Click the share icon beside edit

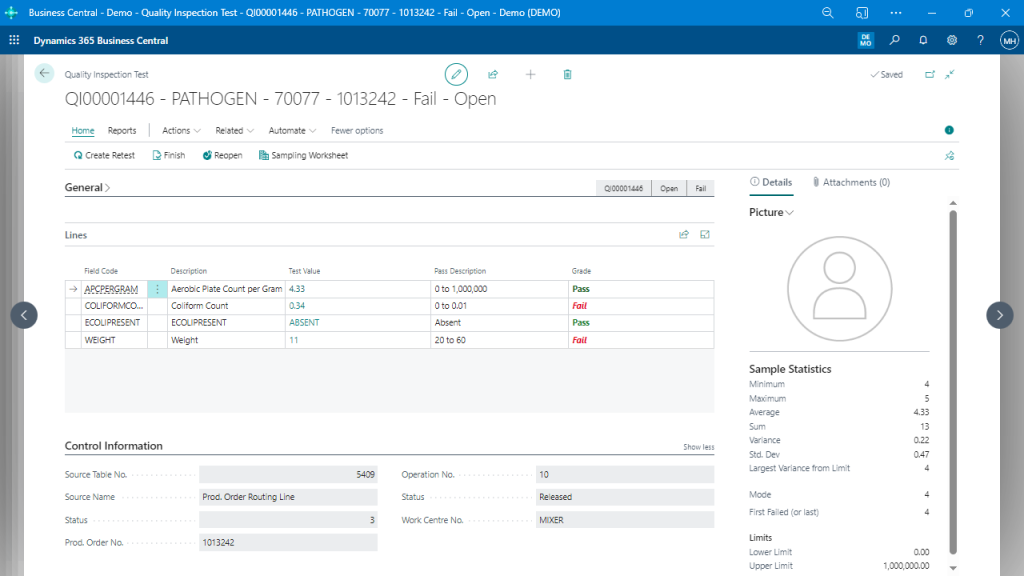(493, 74)
